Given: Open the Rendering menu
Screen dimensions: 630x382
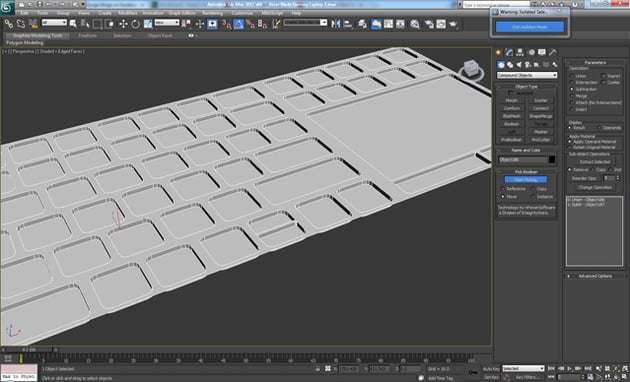Looking at the screenshot, I should (x=213, y=13).
